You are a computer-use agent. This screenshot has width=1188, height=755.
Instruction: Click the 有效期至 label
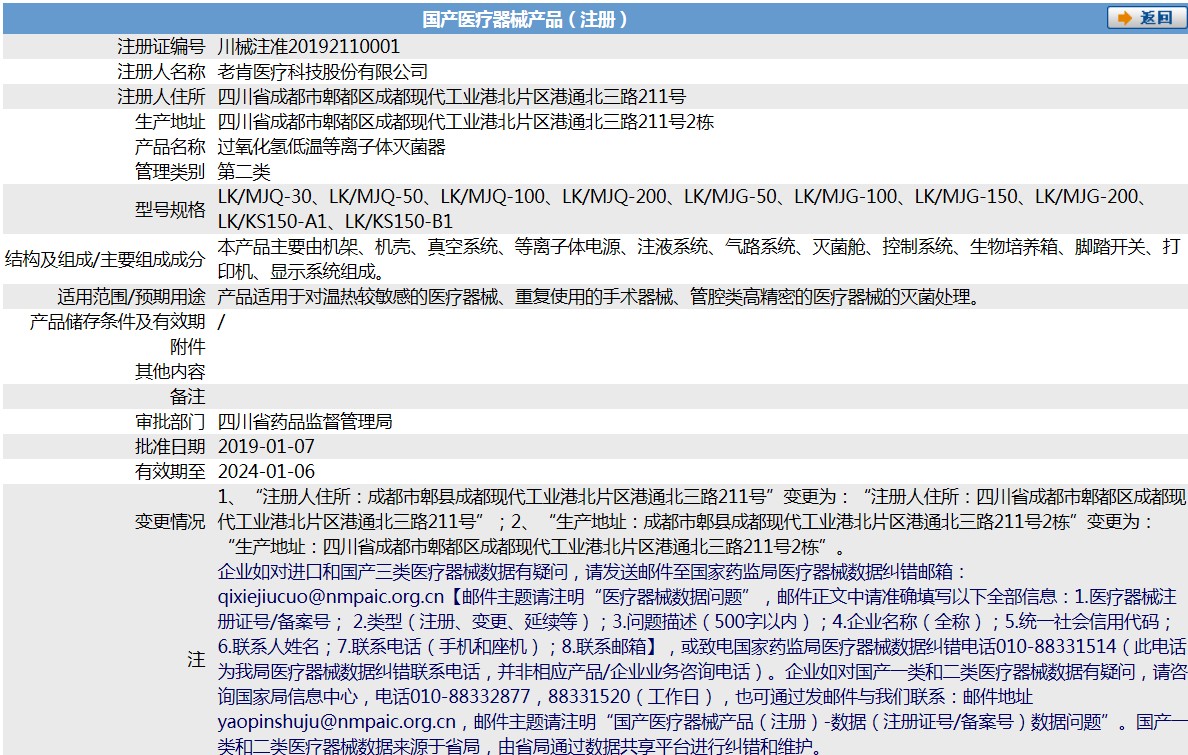pyautogui.click(x=170, y=471)
